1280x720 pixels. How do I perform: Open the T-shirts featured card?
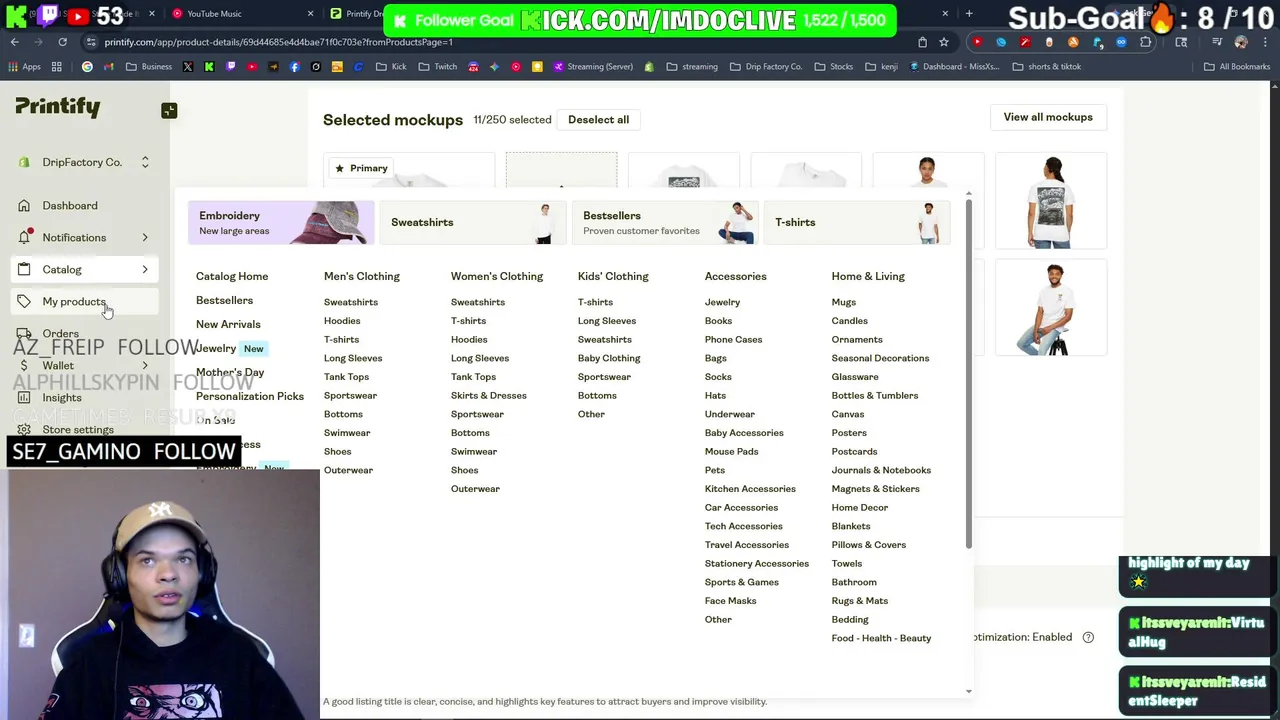(x=857, y=223)
